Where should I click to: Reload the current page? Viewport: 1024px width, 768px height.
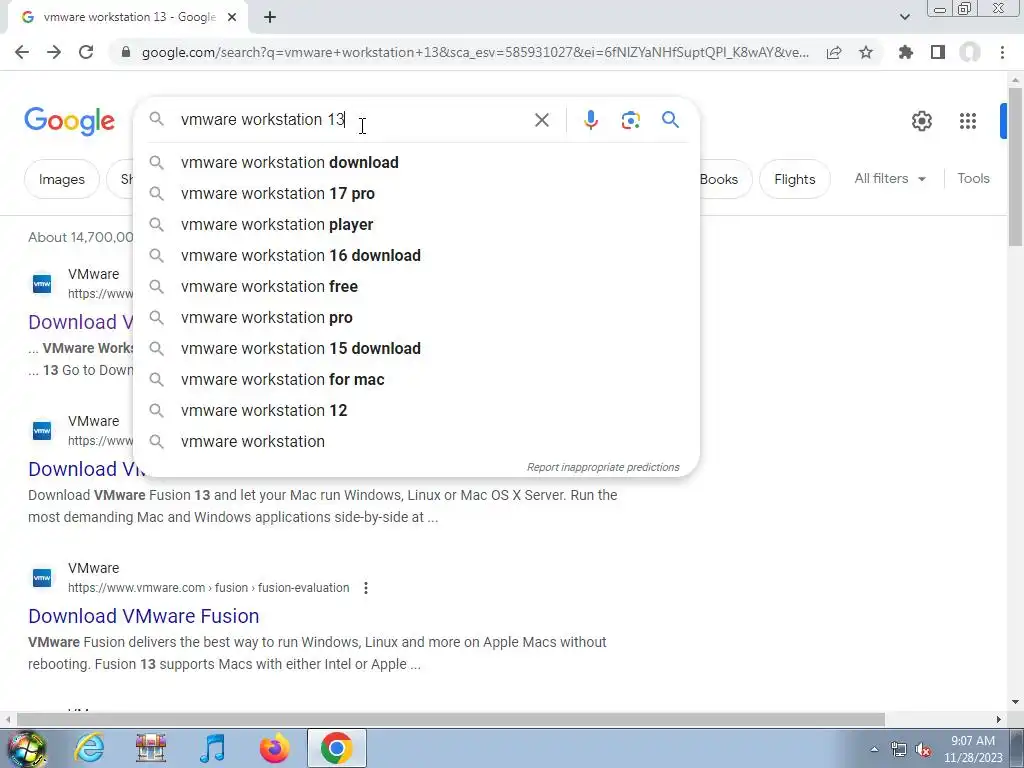point(86,52)
